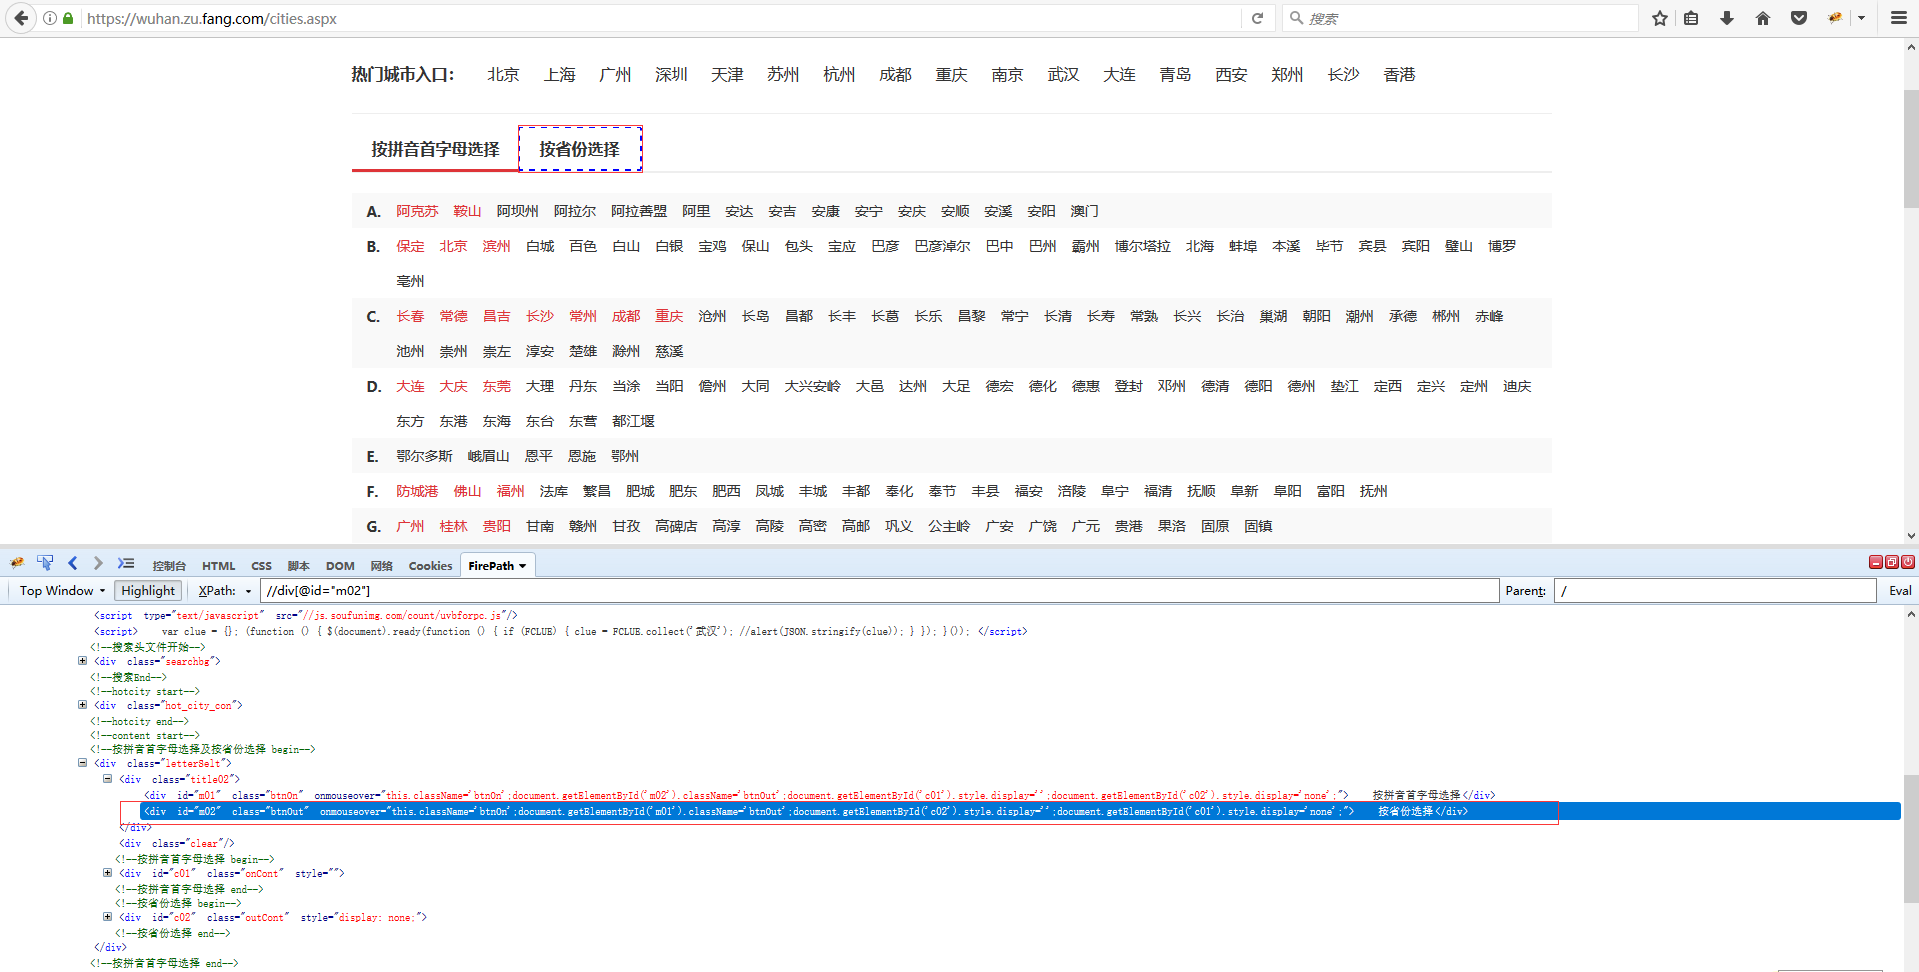Open the 网络 network tab

coord(381,566)
